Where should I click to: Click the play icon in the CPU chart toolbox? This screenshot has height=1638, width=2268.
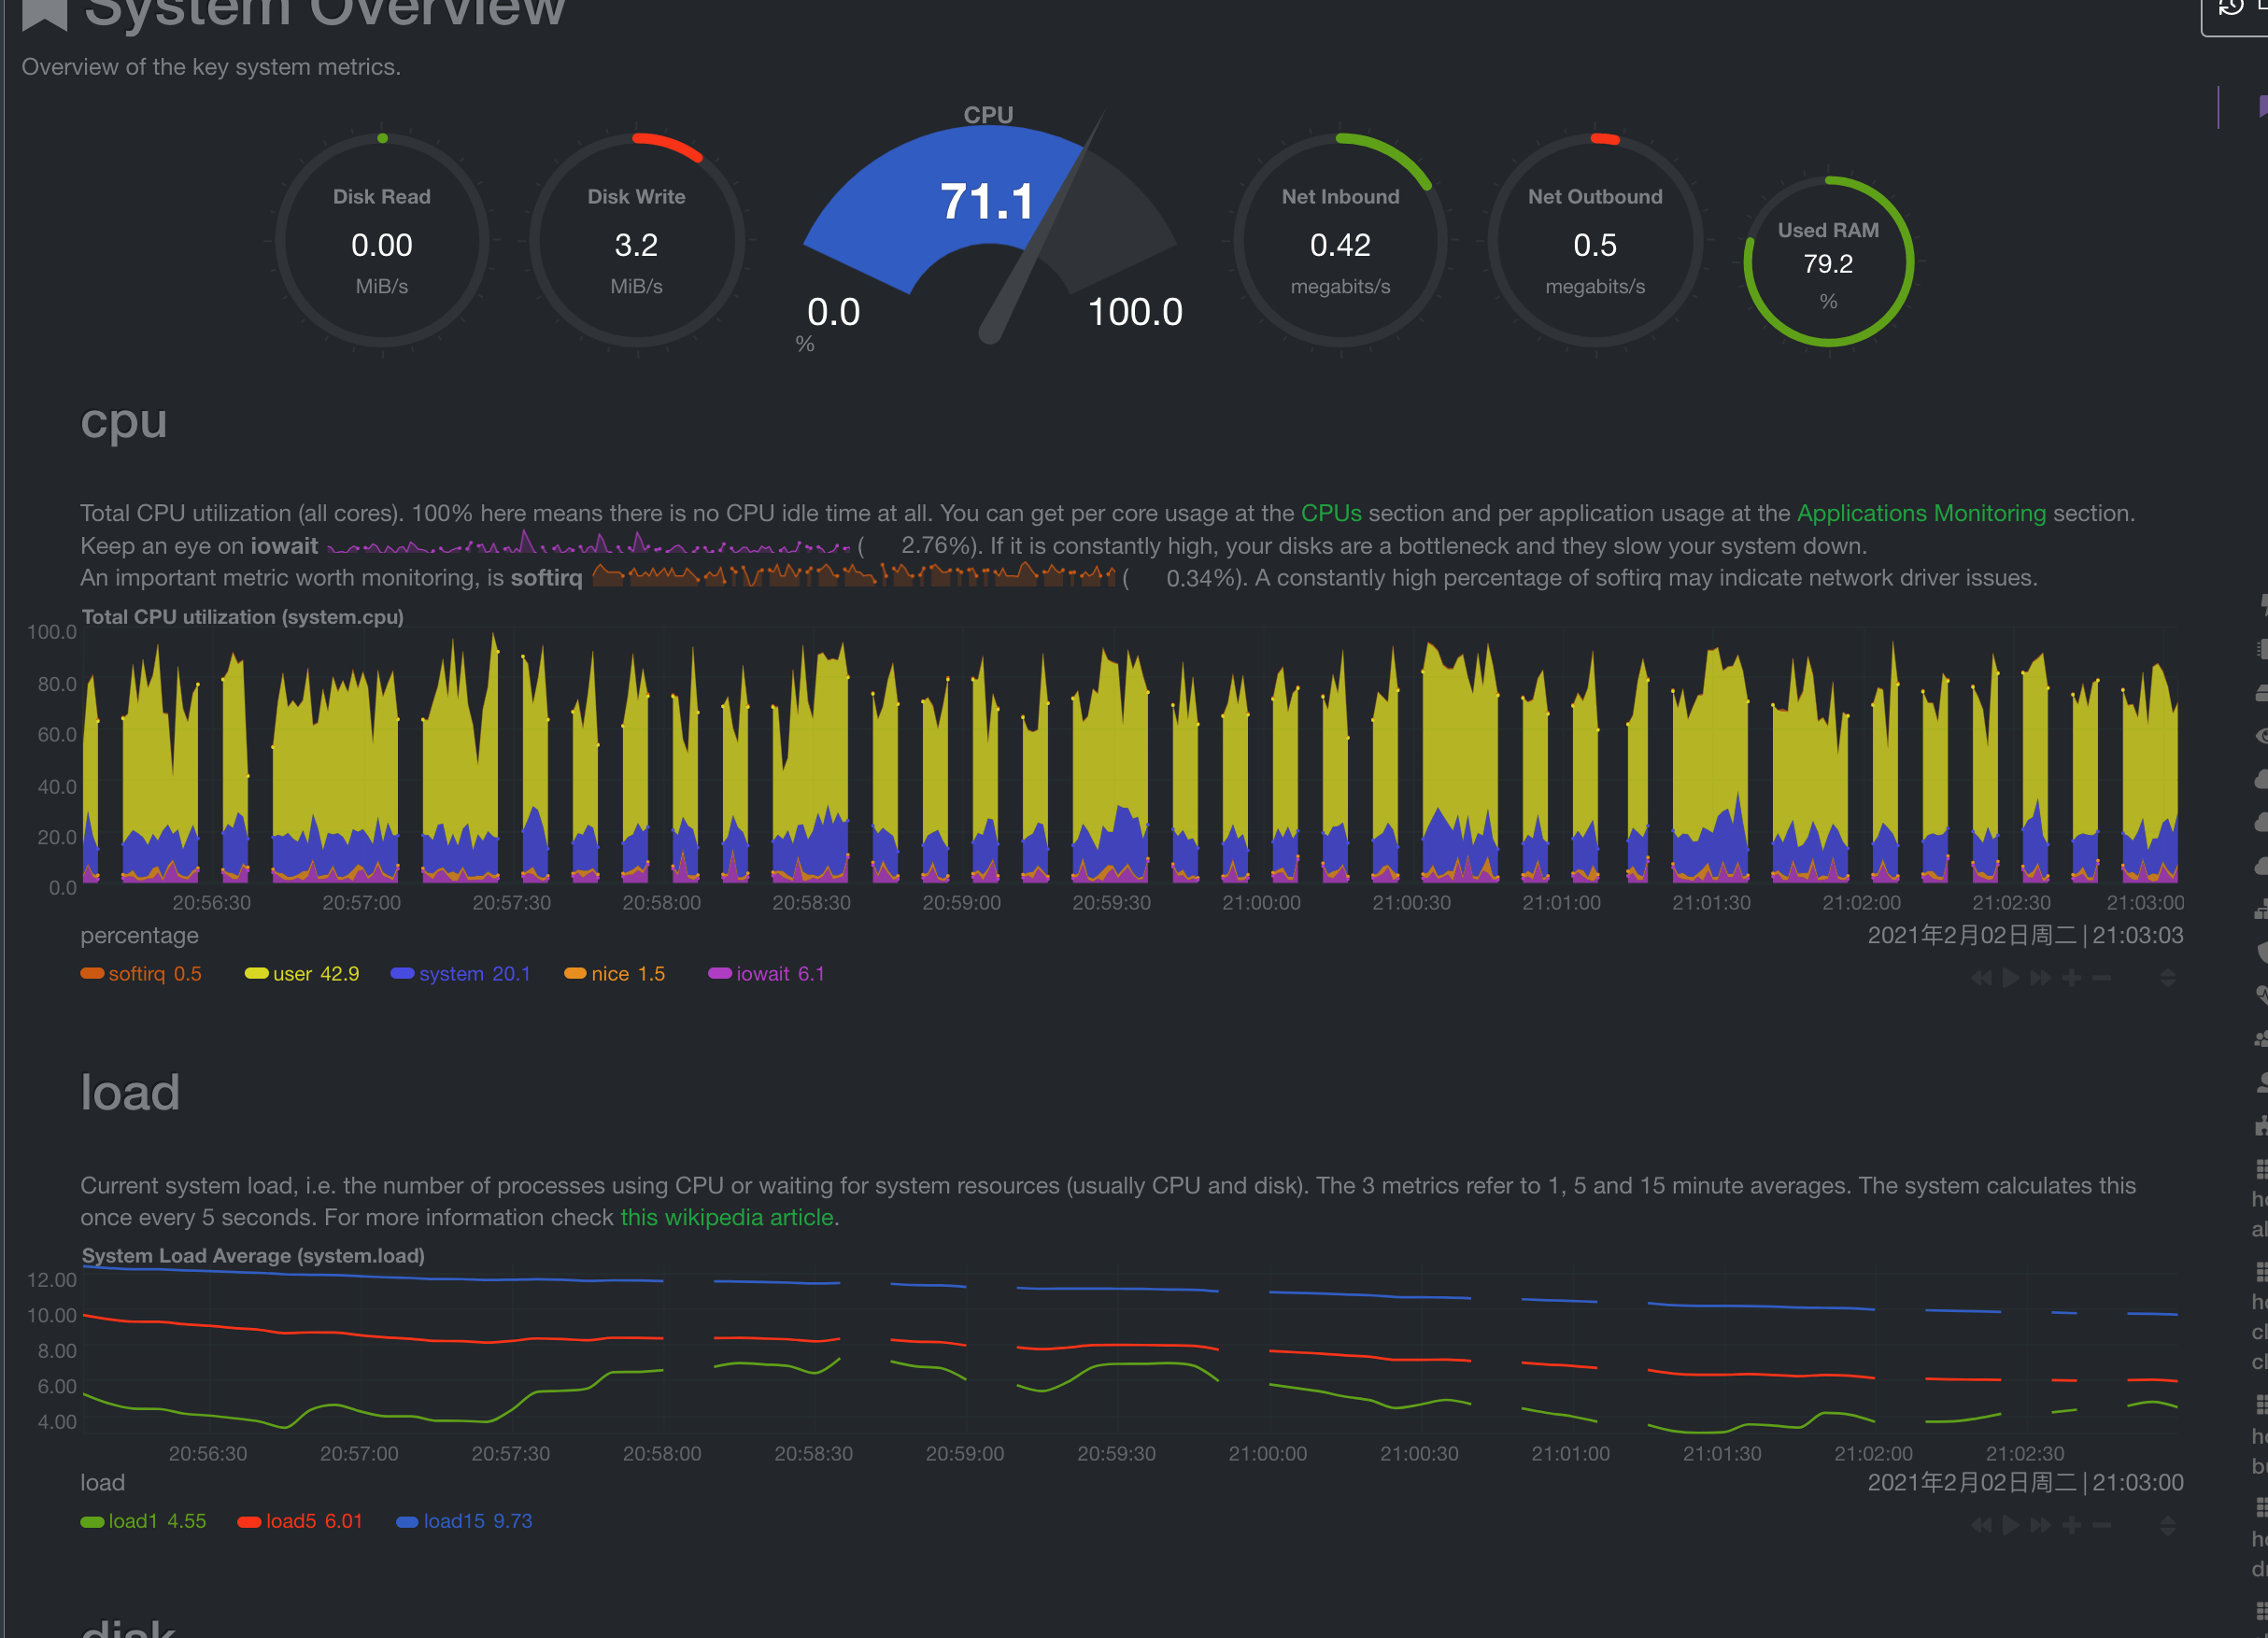click(2011, 978)
